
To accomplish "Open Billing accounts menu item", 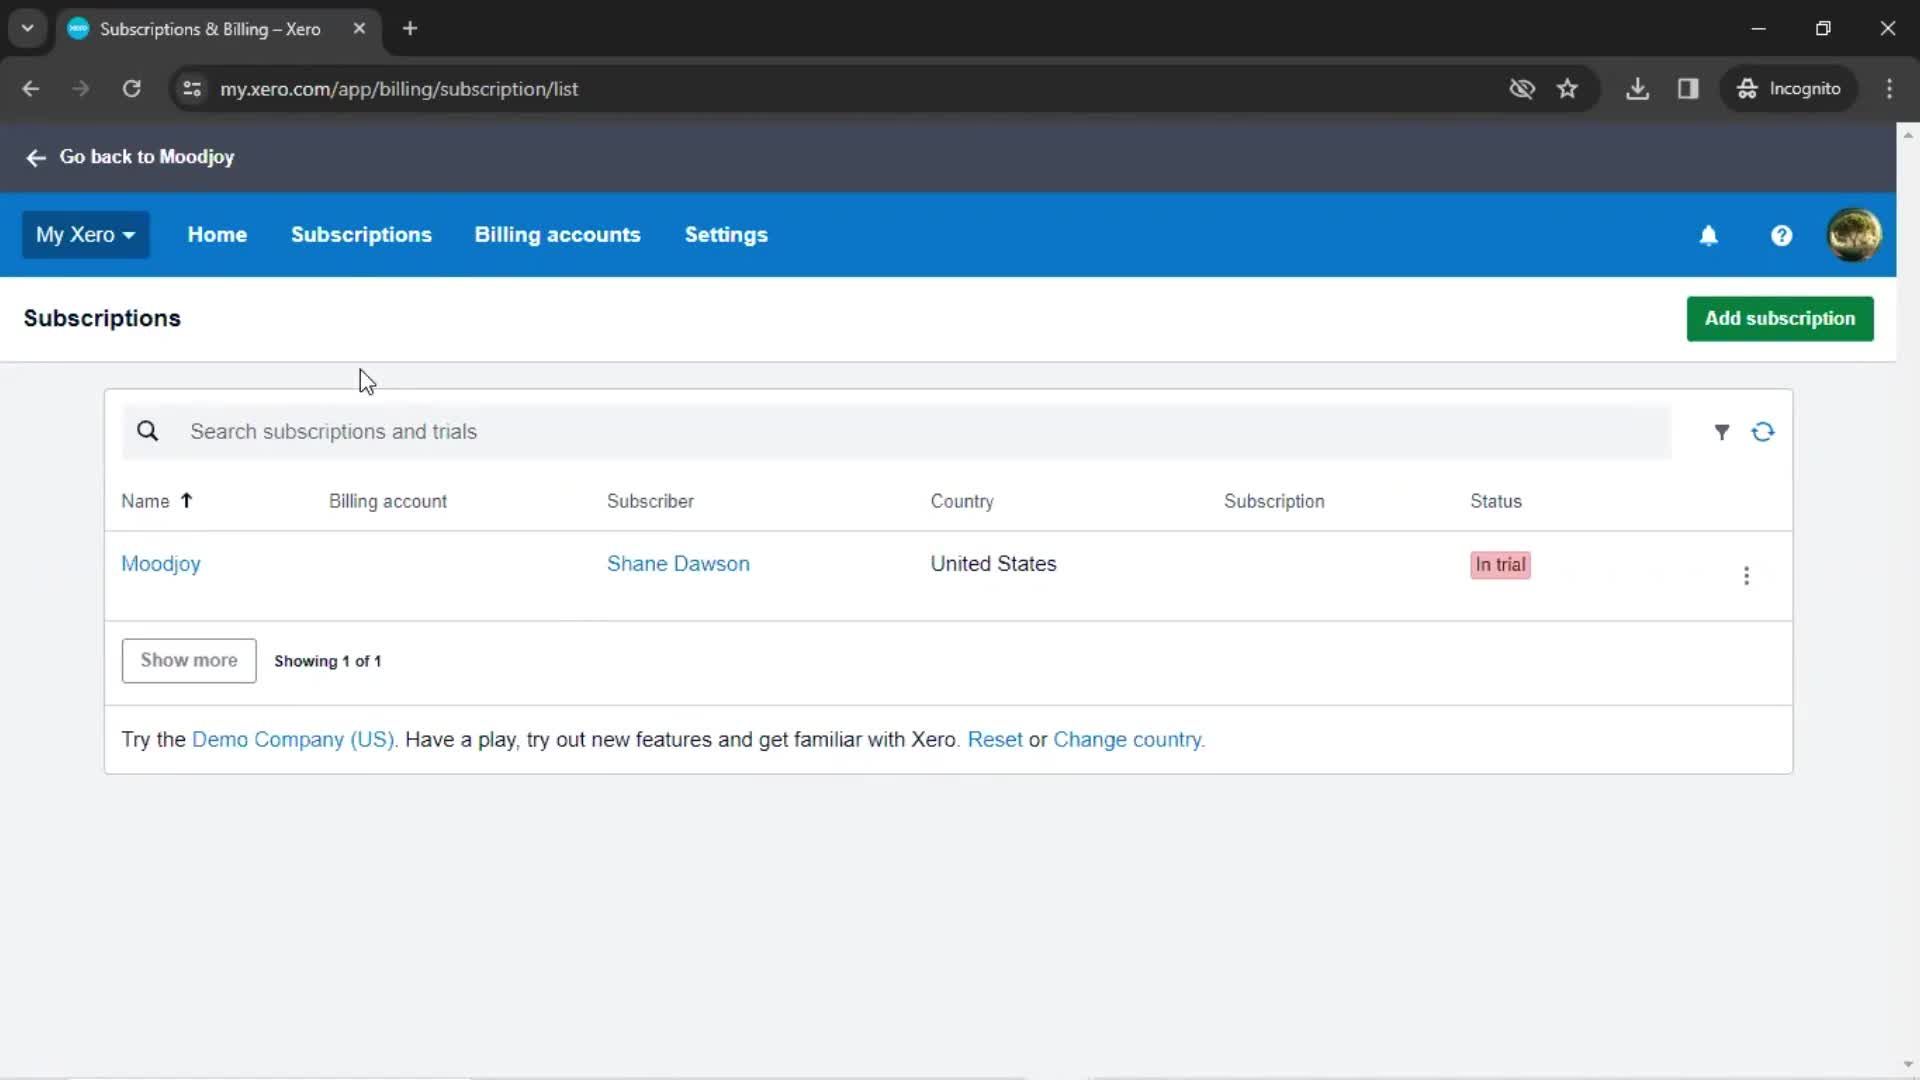I will click(557, 235).
